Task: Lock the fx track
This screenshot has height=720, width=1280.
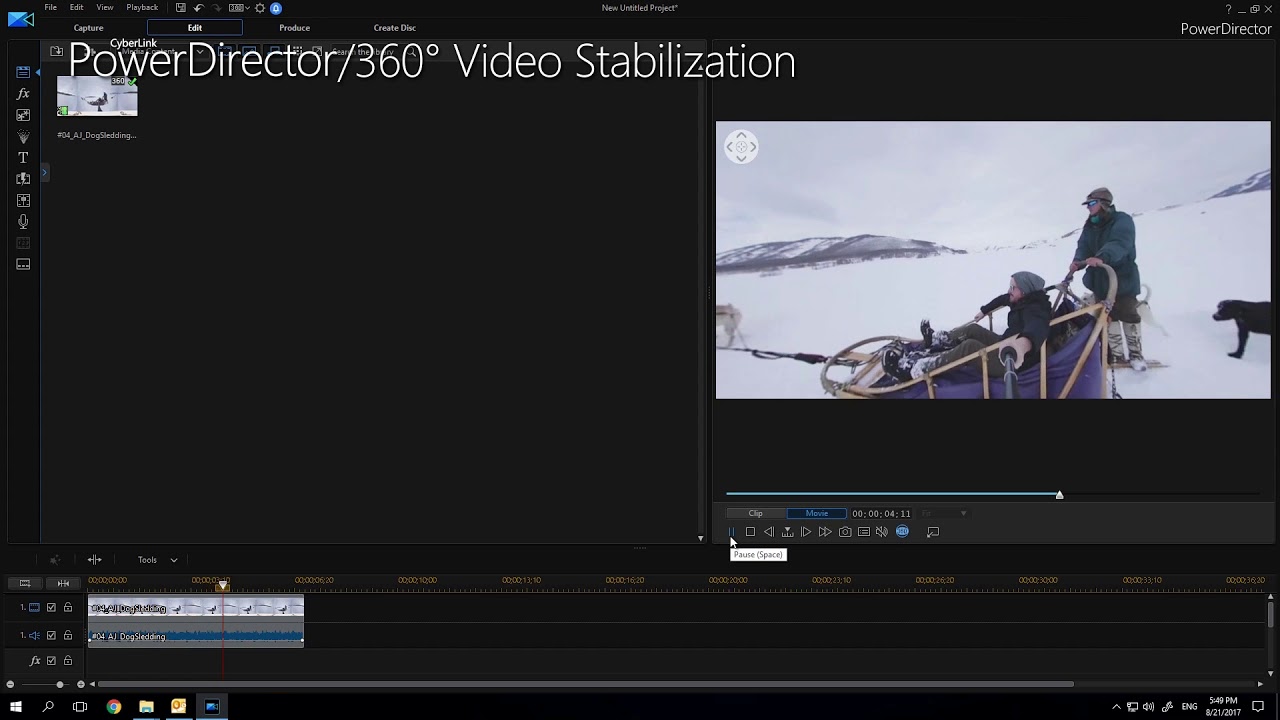Action: click(68, 661)
